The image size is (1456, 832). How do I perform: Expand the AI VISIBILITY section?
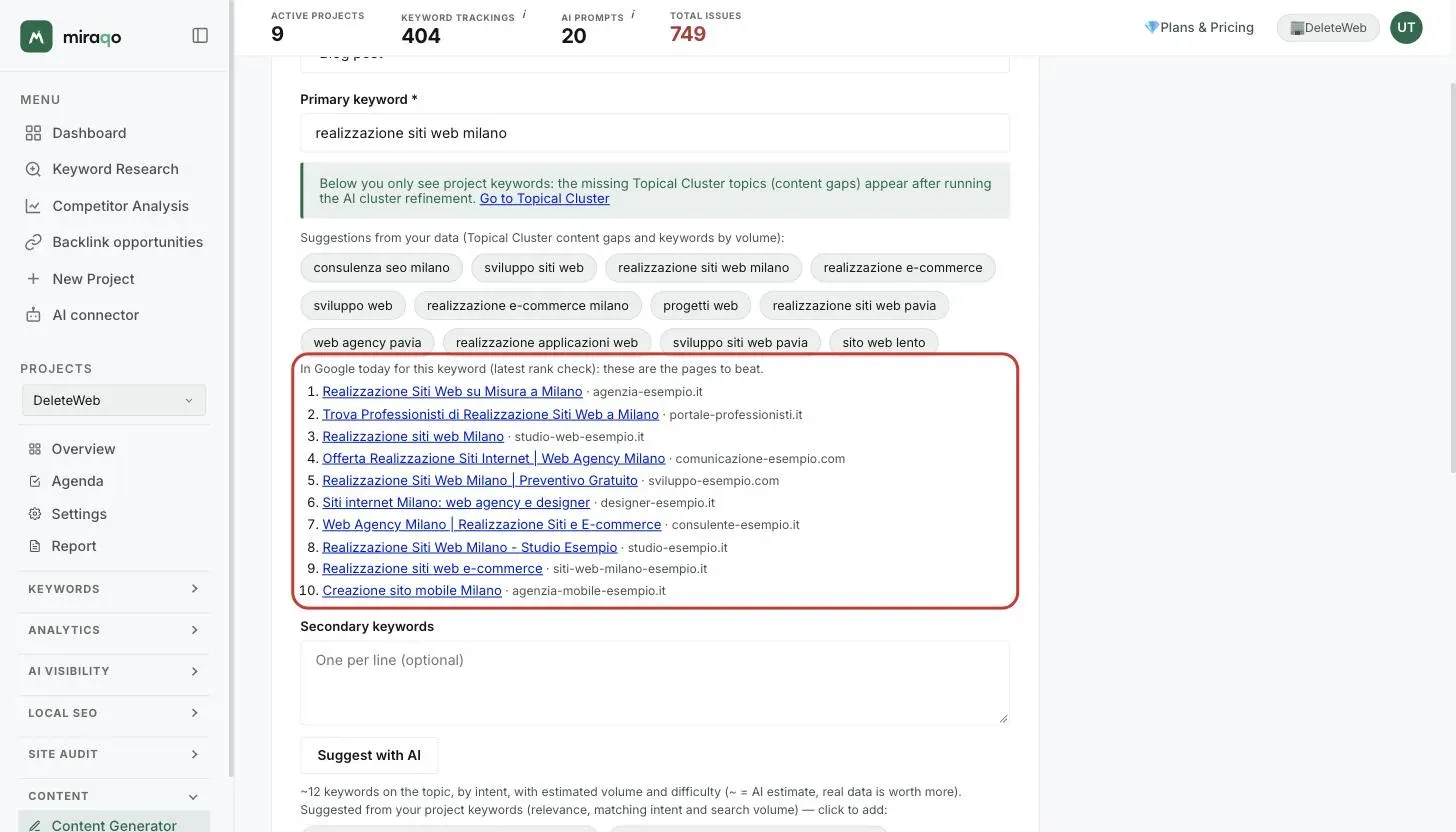point(114,671)
